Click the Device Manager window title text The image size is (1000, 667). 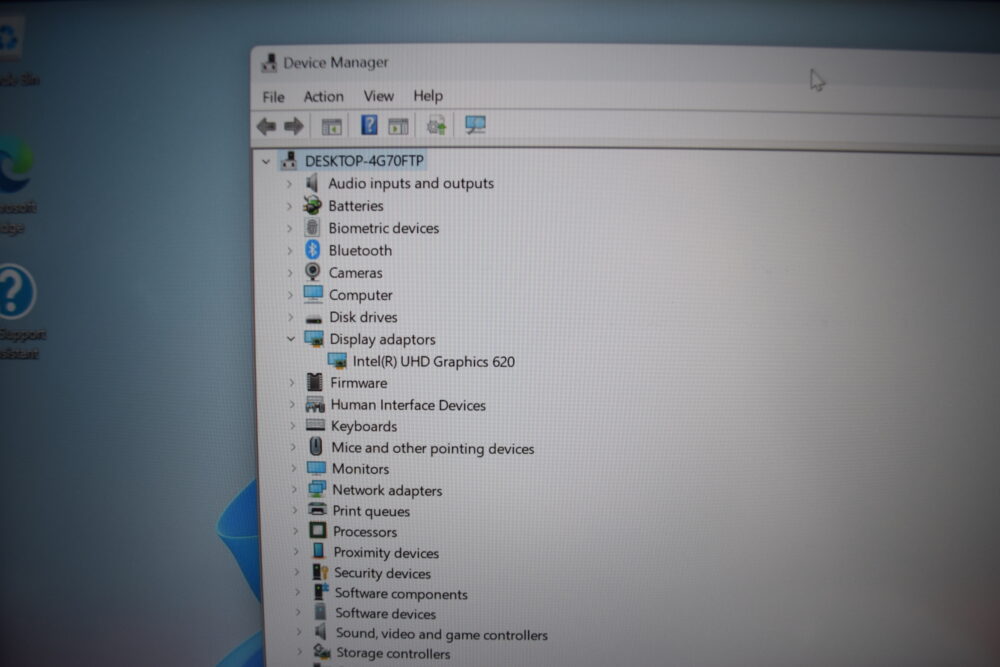[335, 62]
